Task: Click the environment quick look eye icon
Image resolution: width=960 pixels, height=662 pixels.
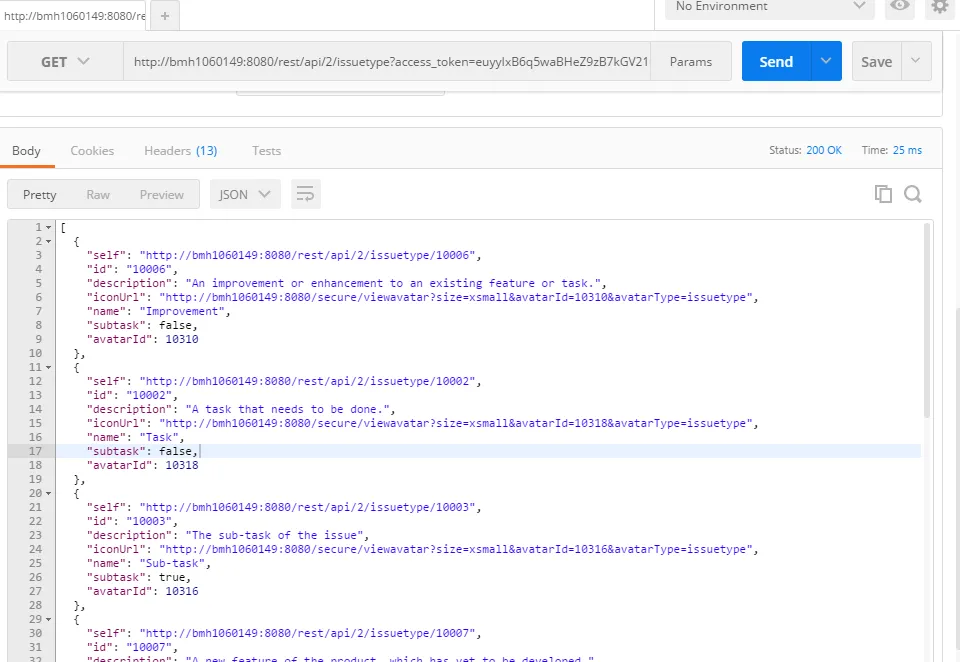Action: 899,6
